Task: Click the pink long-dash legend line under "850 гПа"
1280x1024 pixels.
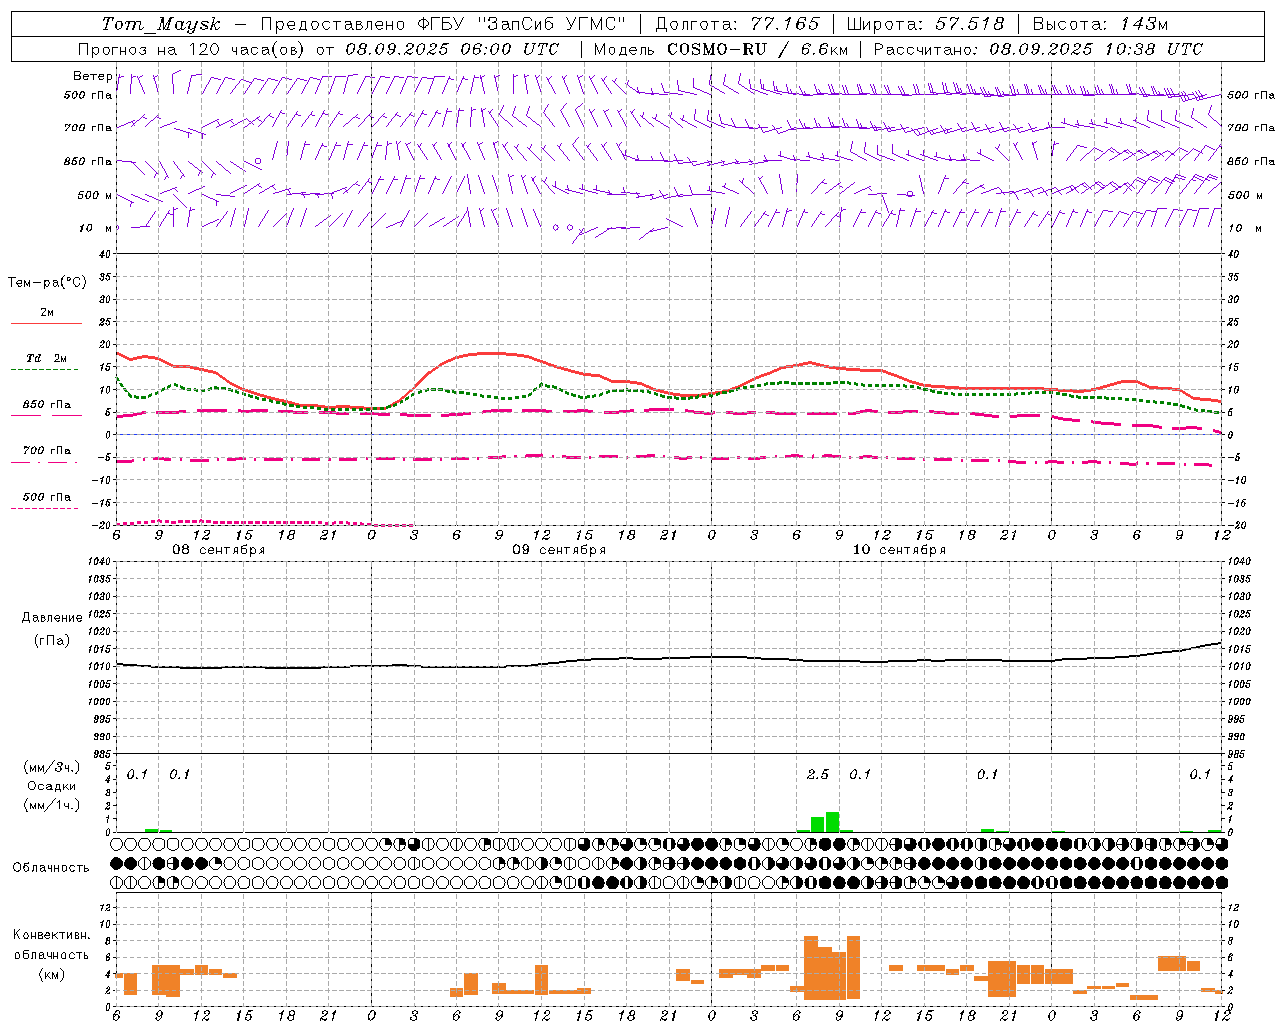Action: click(x=46, y=416)
